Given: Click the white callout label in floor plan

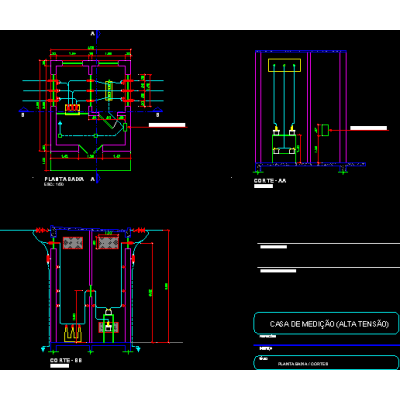Looking at the screenshot, I should [x=167, y=125].
